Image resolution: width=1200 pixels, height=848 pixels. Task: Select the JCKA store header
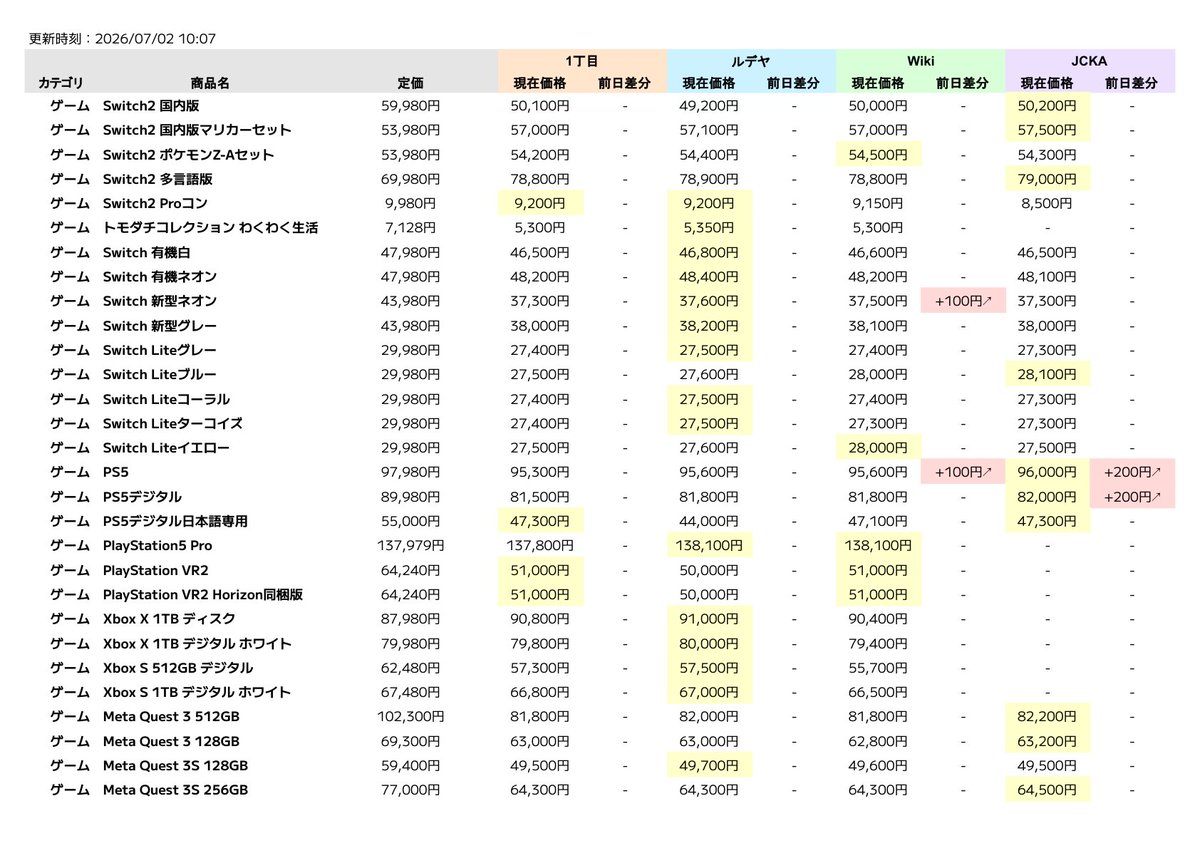(1089, 61)
